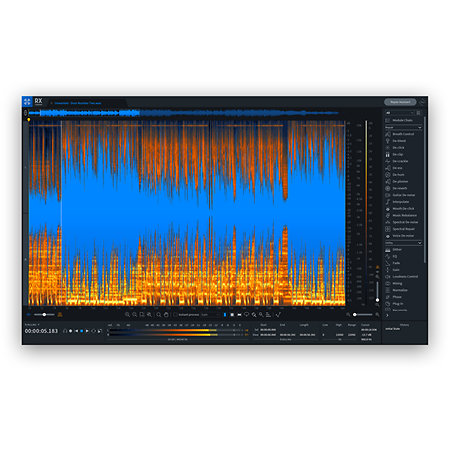Collapse the Utility category header

pos(403,243)
